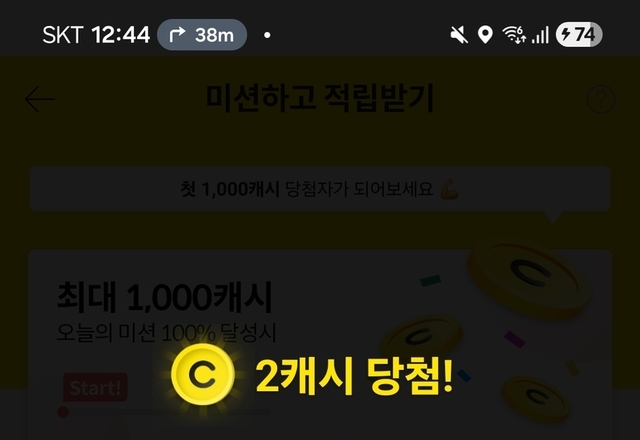Tap the red Start! badge
Image resolution: width=640 pixels, height=440 pixels.
point(96,387)
